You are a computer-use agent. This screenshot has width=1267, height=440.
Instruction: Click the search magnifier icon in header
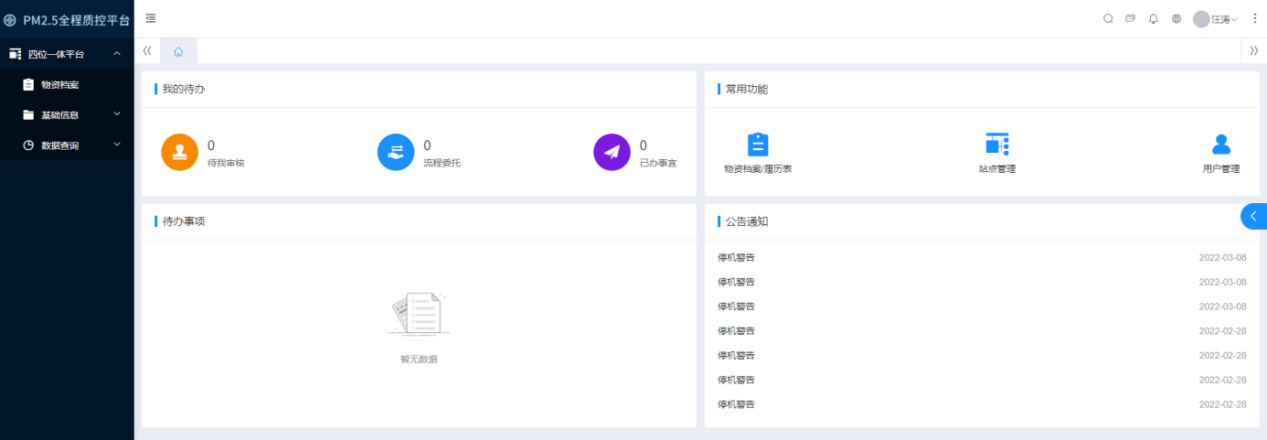(x=1108, y=19)
